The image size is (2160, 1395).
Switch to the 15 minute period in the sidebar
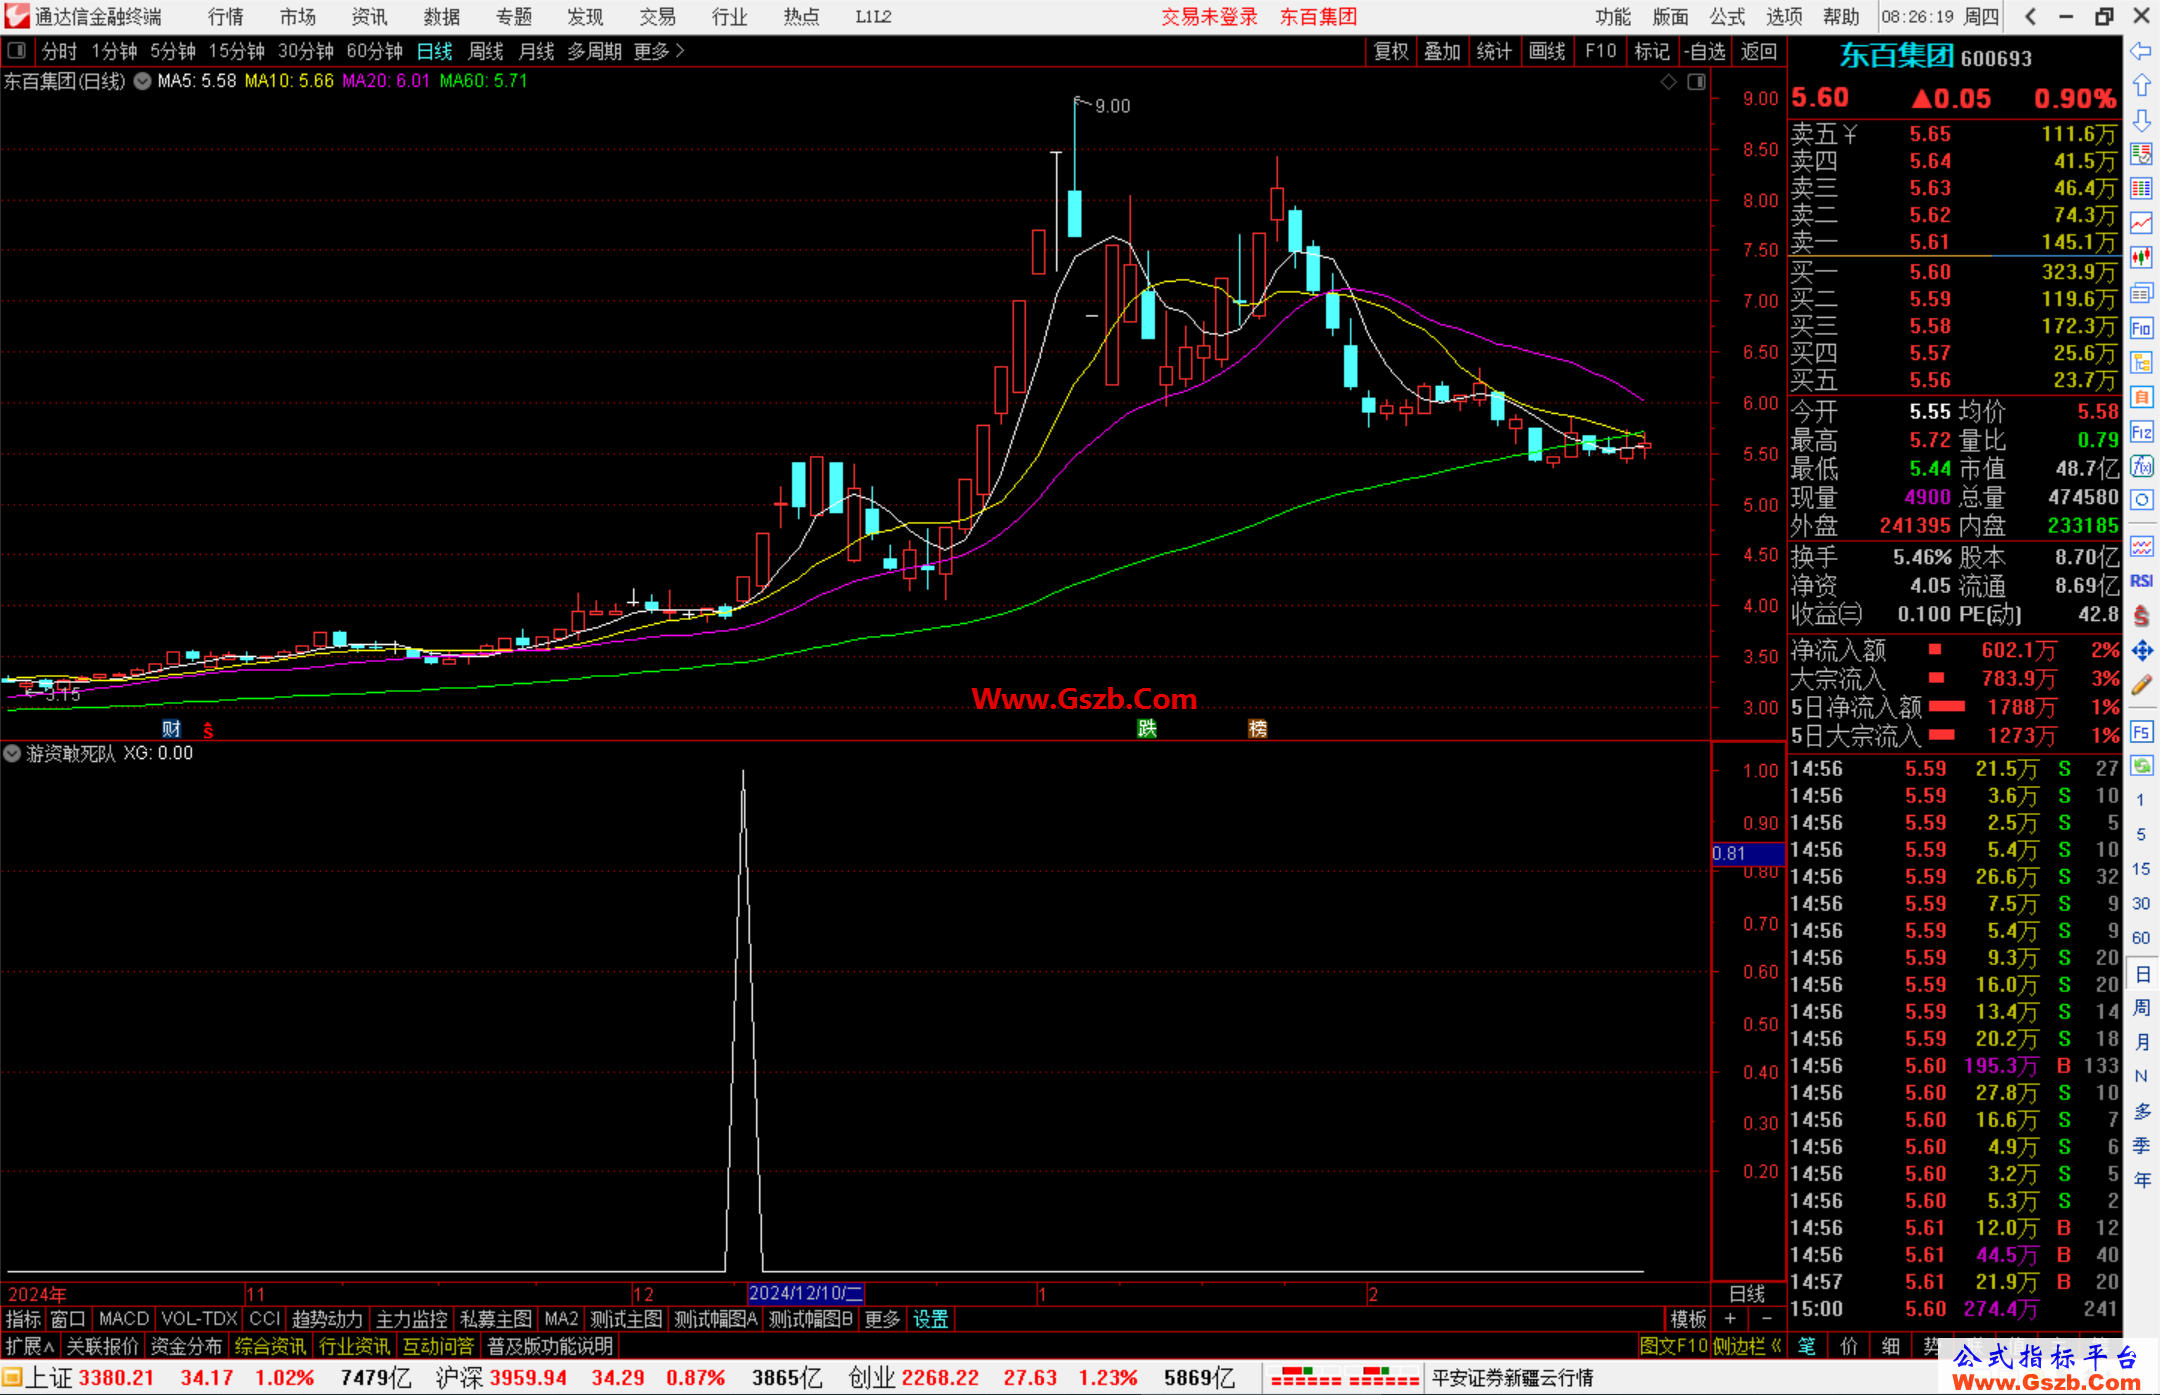pyautogui.click(x=2141, y=869)
